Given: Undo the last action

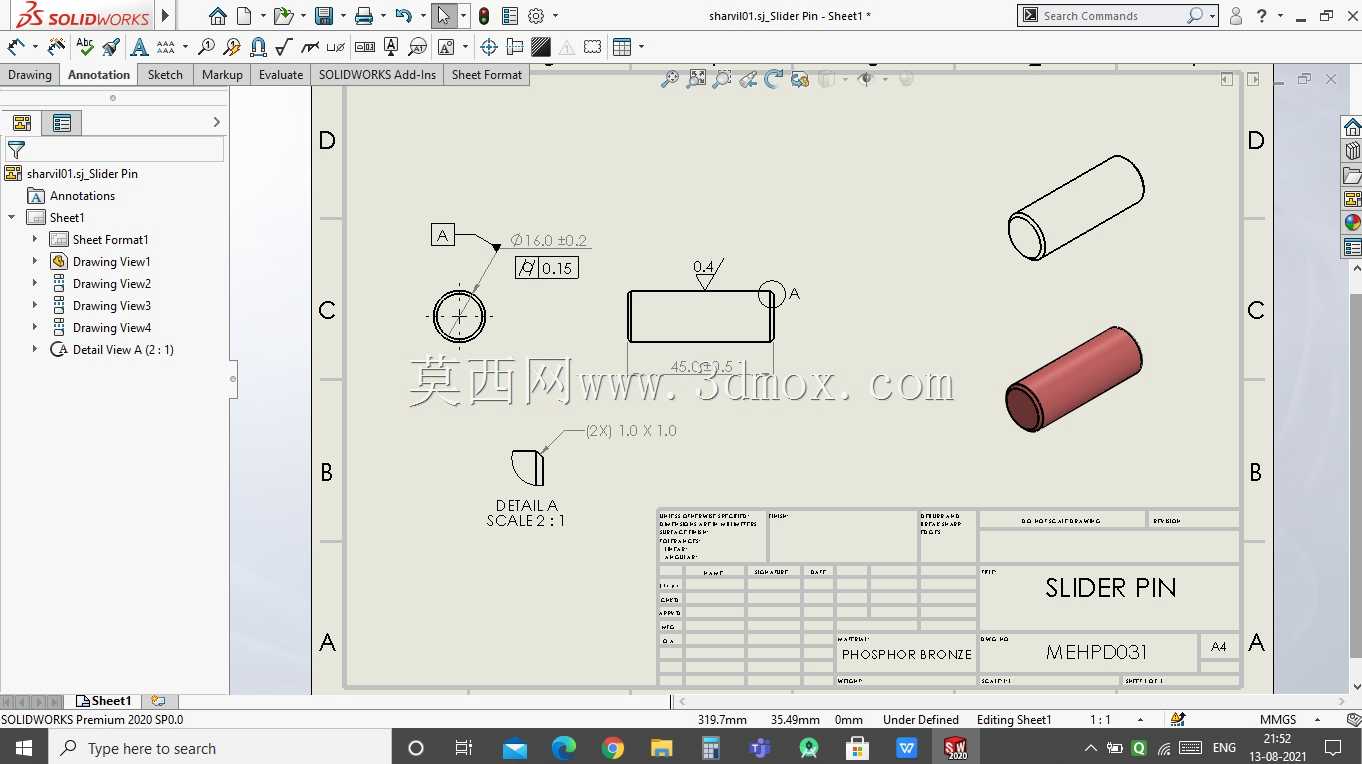Looking at the screenshot, I should point(403,16).
